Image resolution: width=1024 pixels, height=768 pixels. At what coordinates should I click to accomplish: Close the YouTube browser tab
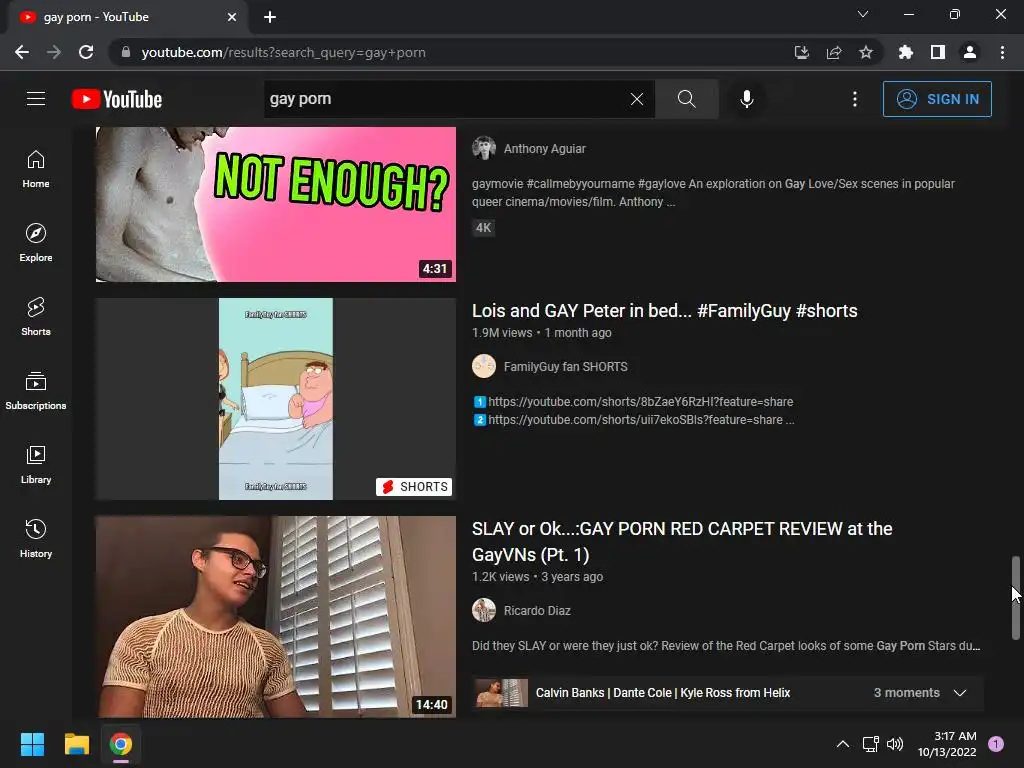tap(232, 17)
